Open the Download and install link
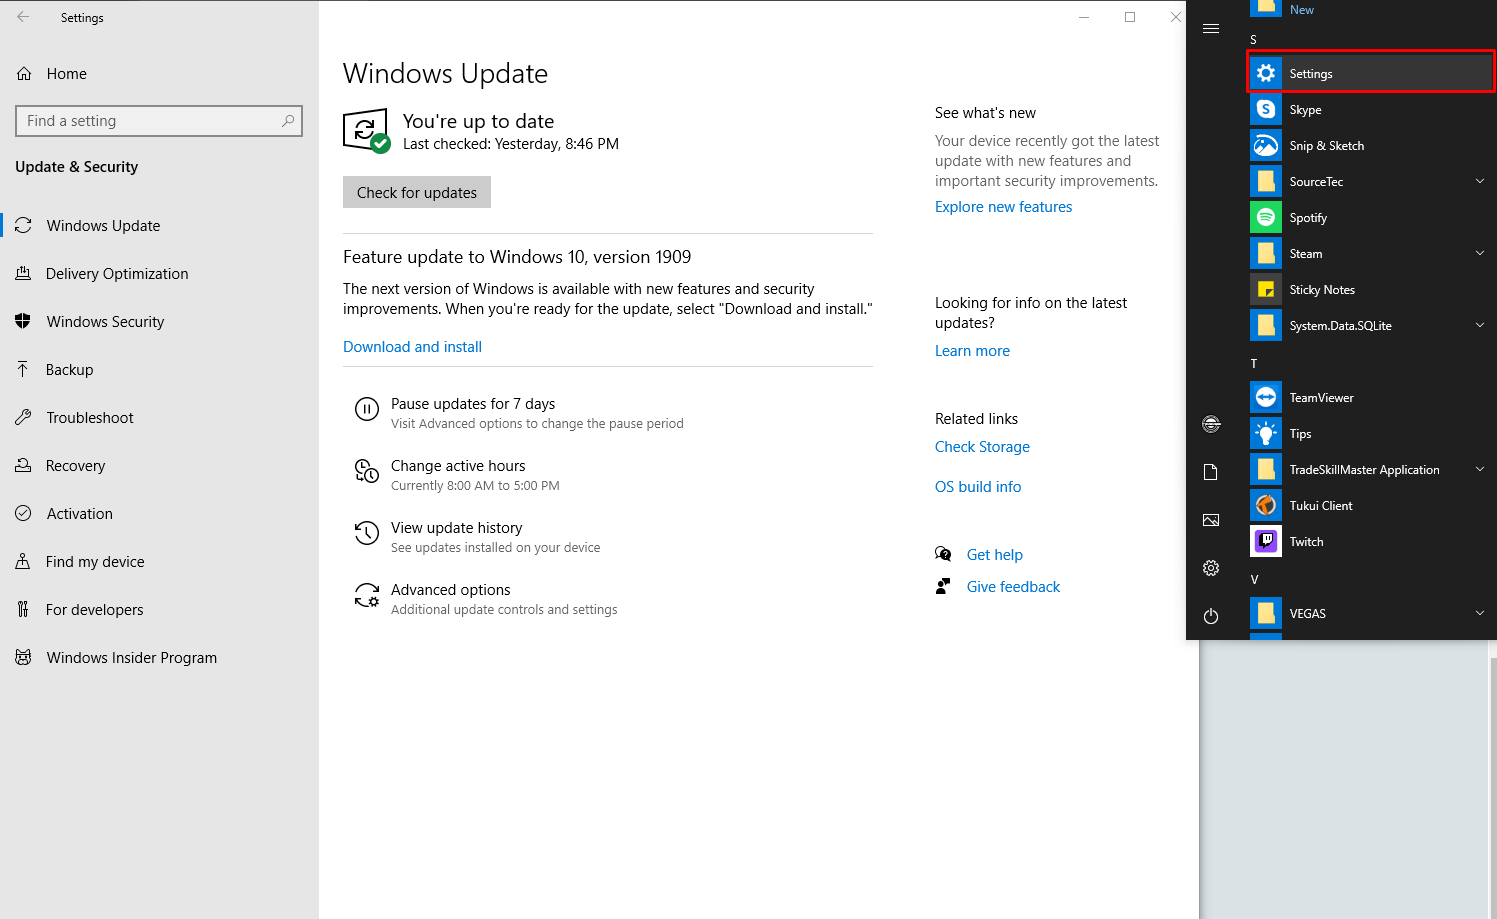The width and height of the screenshot is (1497, 919). point(412,346)
